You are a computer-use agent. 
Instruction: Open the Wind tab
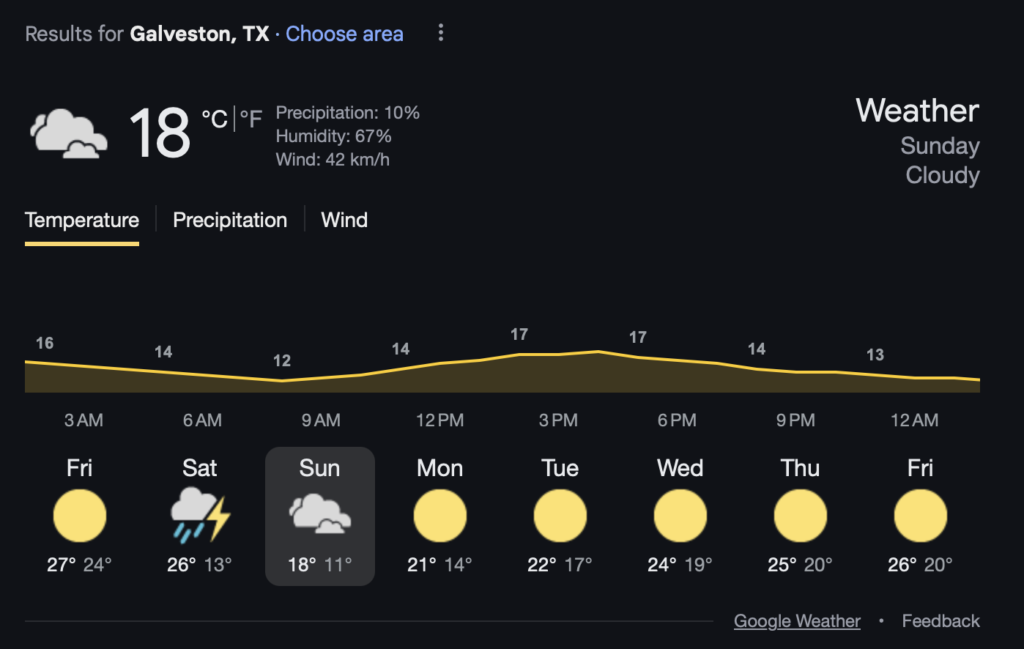[x=344, y=220]
